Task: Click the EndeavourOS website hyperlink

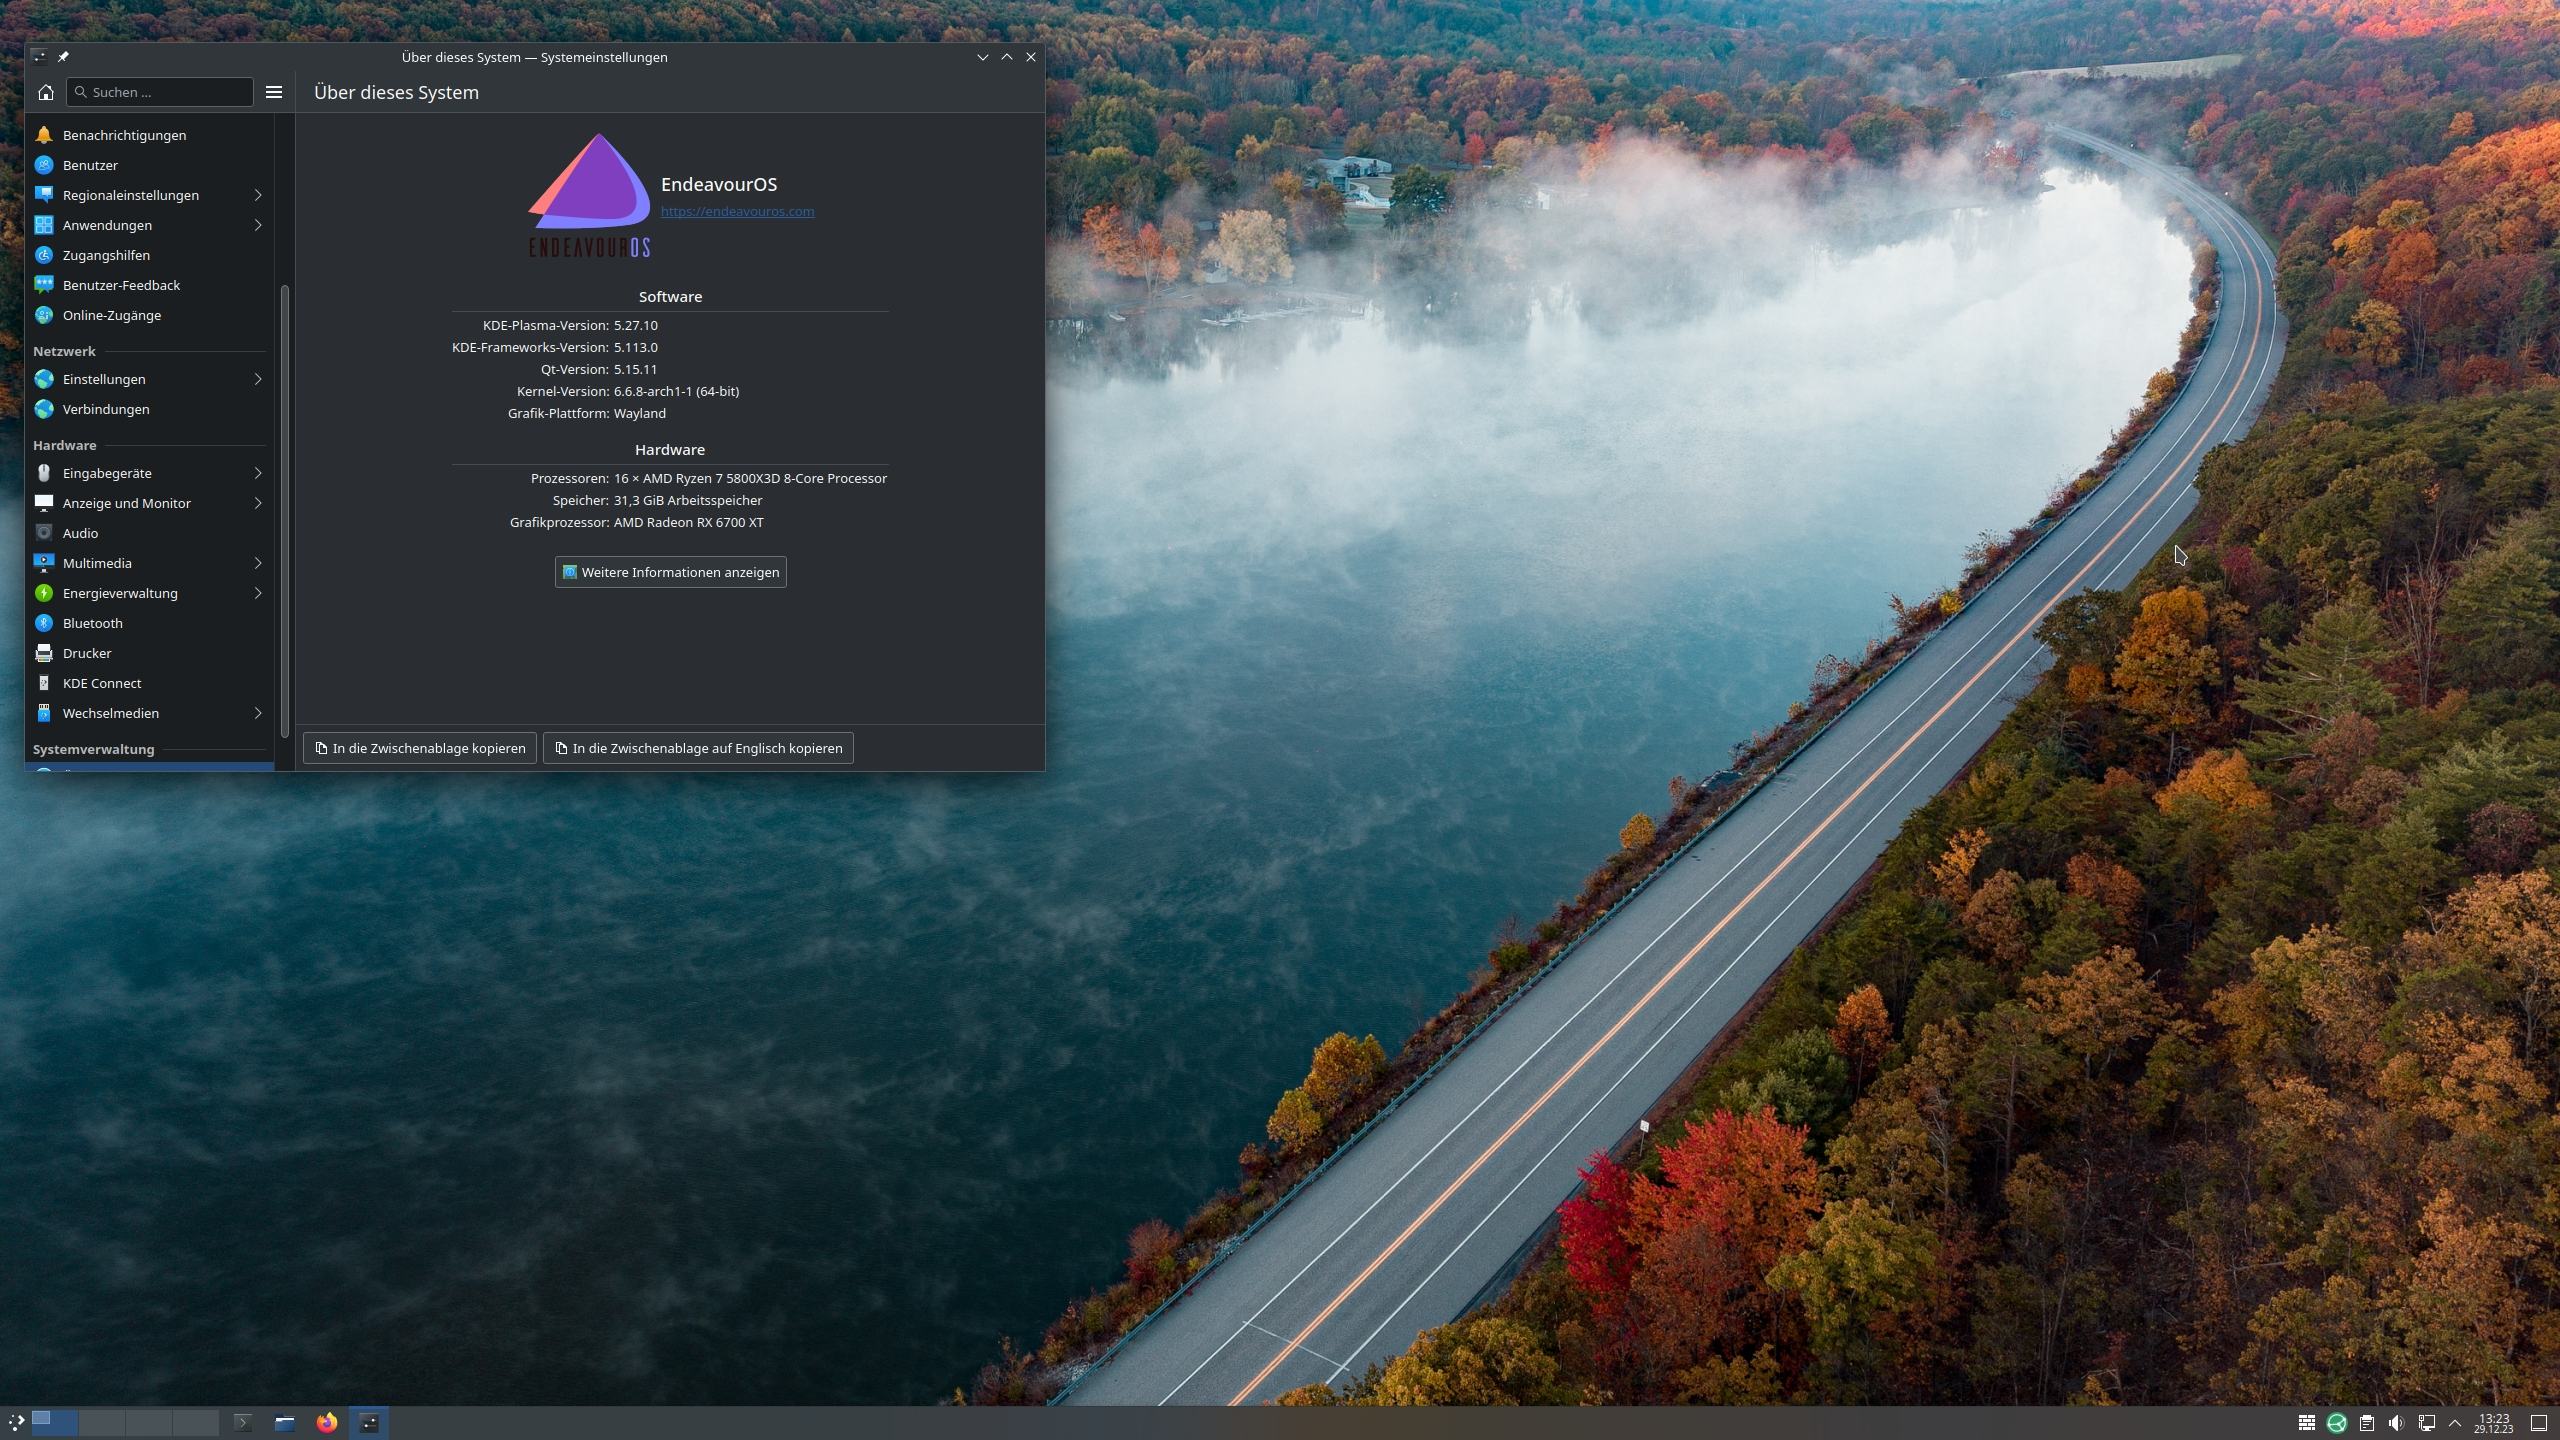Action: [x=735, y=211]
